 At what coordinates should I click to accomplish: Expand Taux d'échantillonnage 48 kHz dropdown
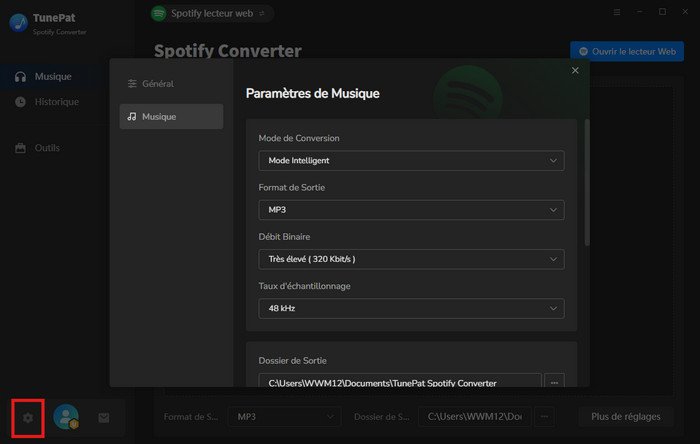[x=411, y=308]
